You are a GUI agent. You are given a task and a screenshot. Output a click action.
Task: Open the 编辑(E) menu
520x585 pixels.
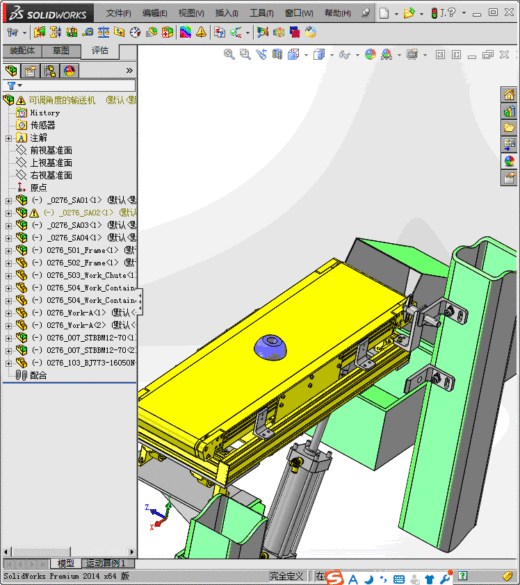tap(154, 13)
